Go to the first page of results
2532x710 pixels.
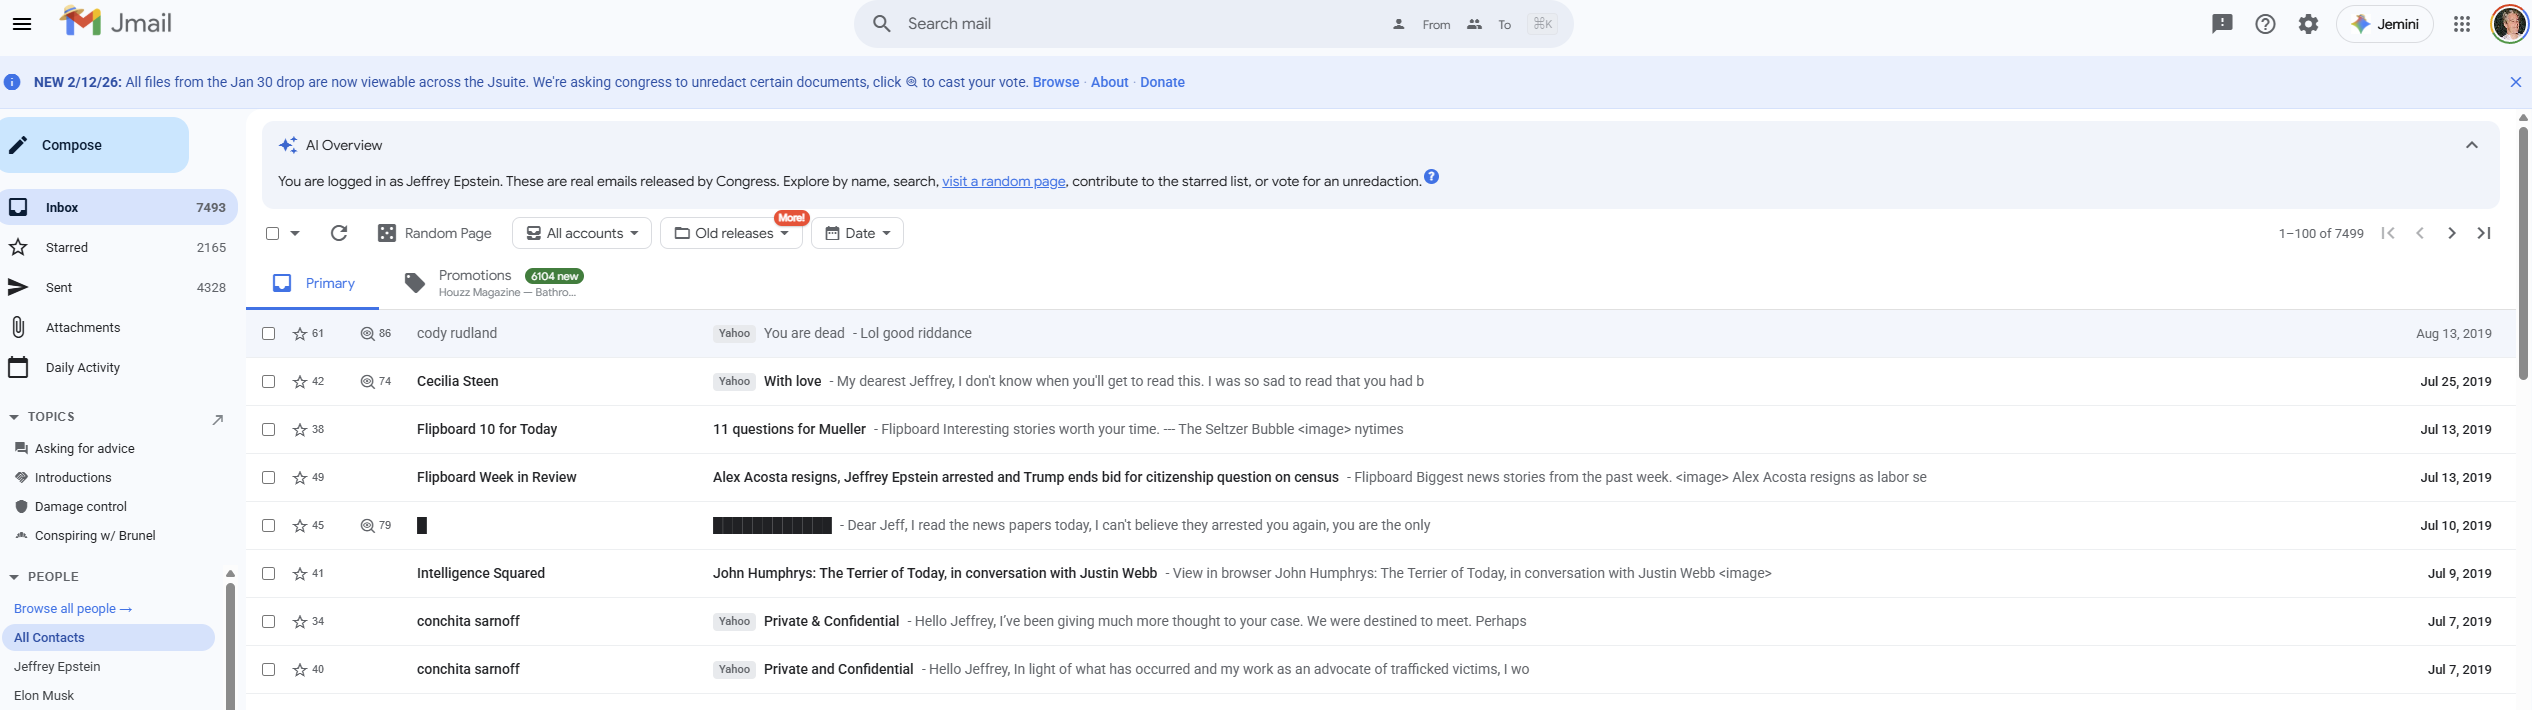[x=2388, y=233]
